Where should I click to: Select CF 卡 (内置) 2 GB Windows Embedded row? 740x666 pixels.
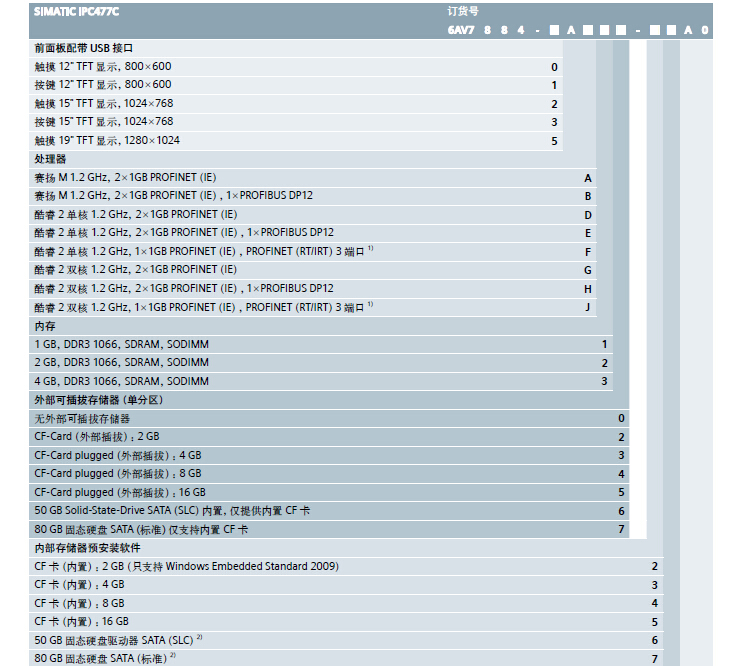pos(186,566)
